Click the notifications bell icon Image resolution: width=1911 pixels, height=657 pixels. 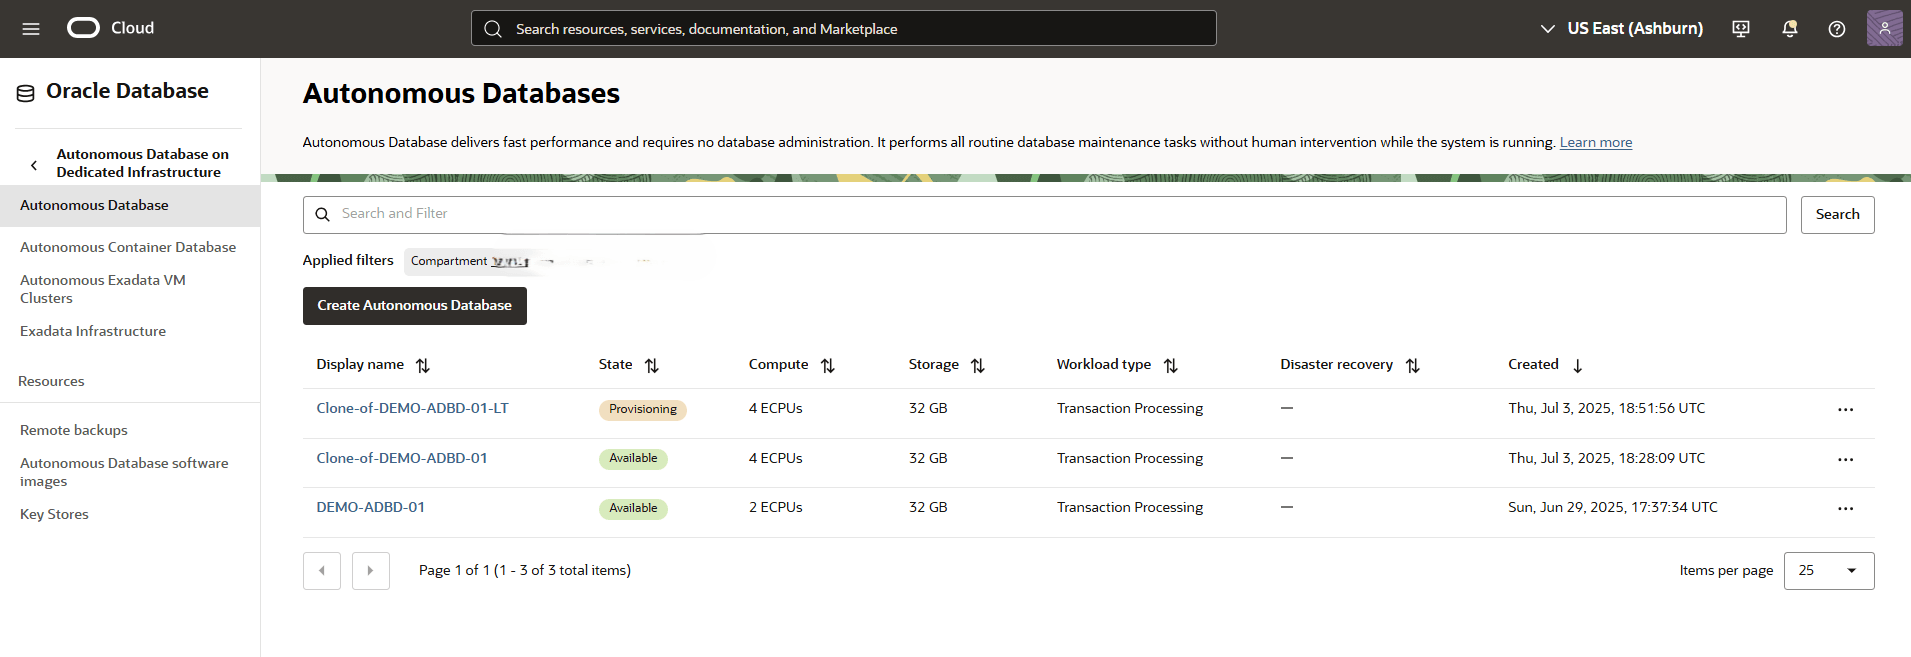(x=1790, y=29)
